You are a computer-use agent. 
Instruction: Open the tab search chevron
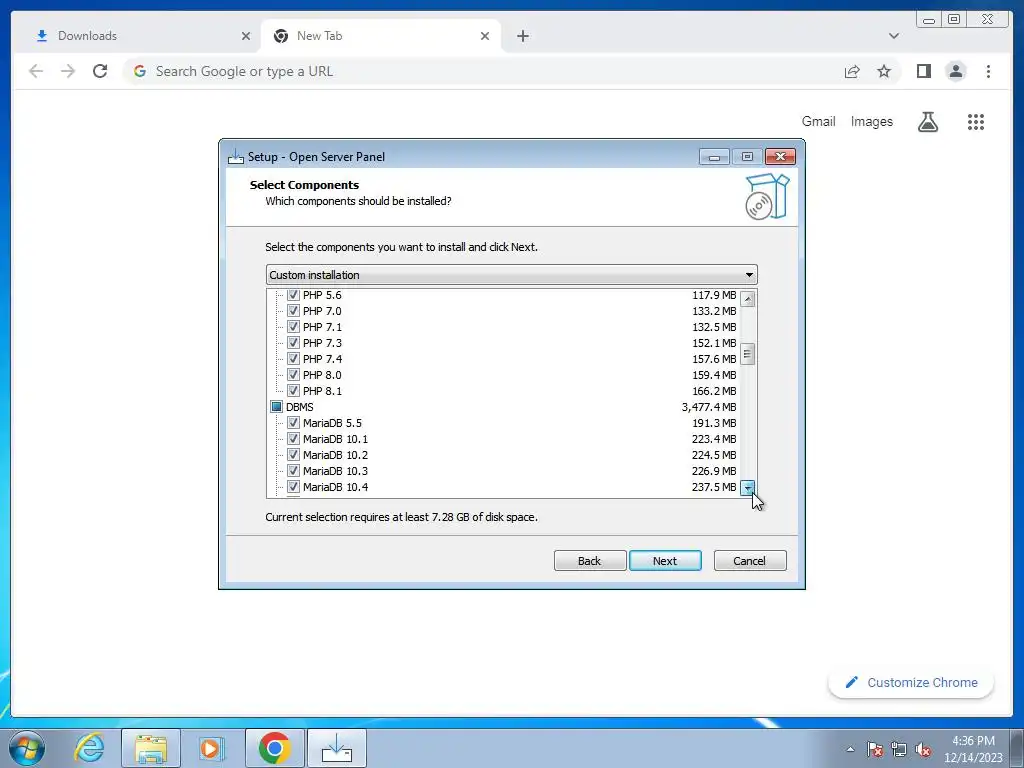pos(893,36)
